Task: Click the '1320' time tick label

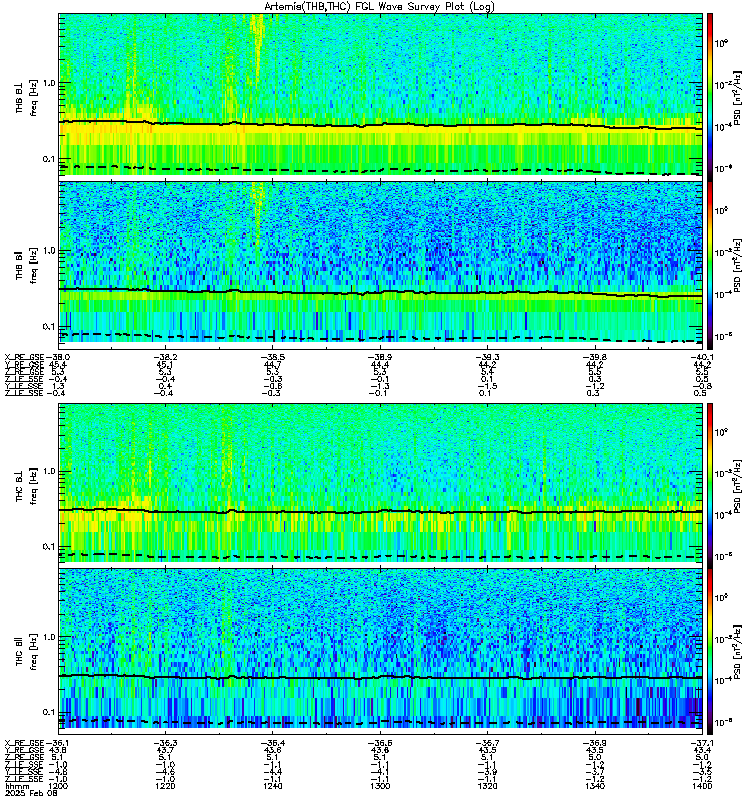Action: [x=487, y=786]
